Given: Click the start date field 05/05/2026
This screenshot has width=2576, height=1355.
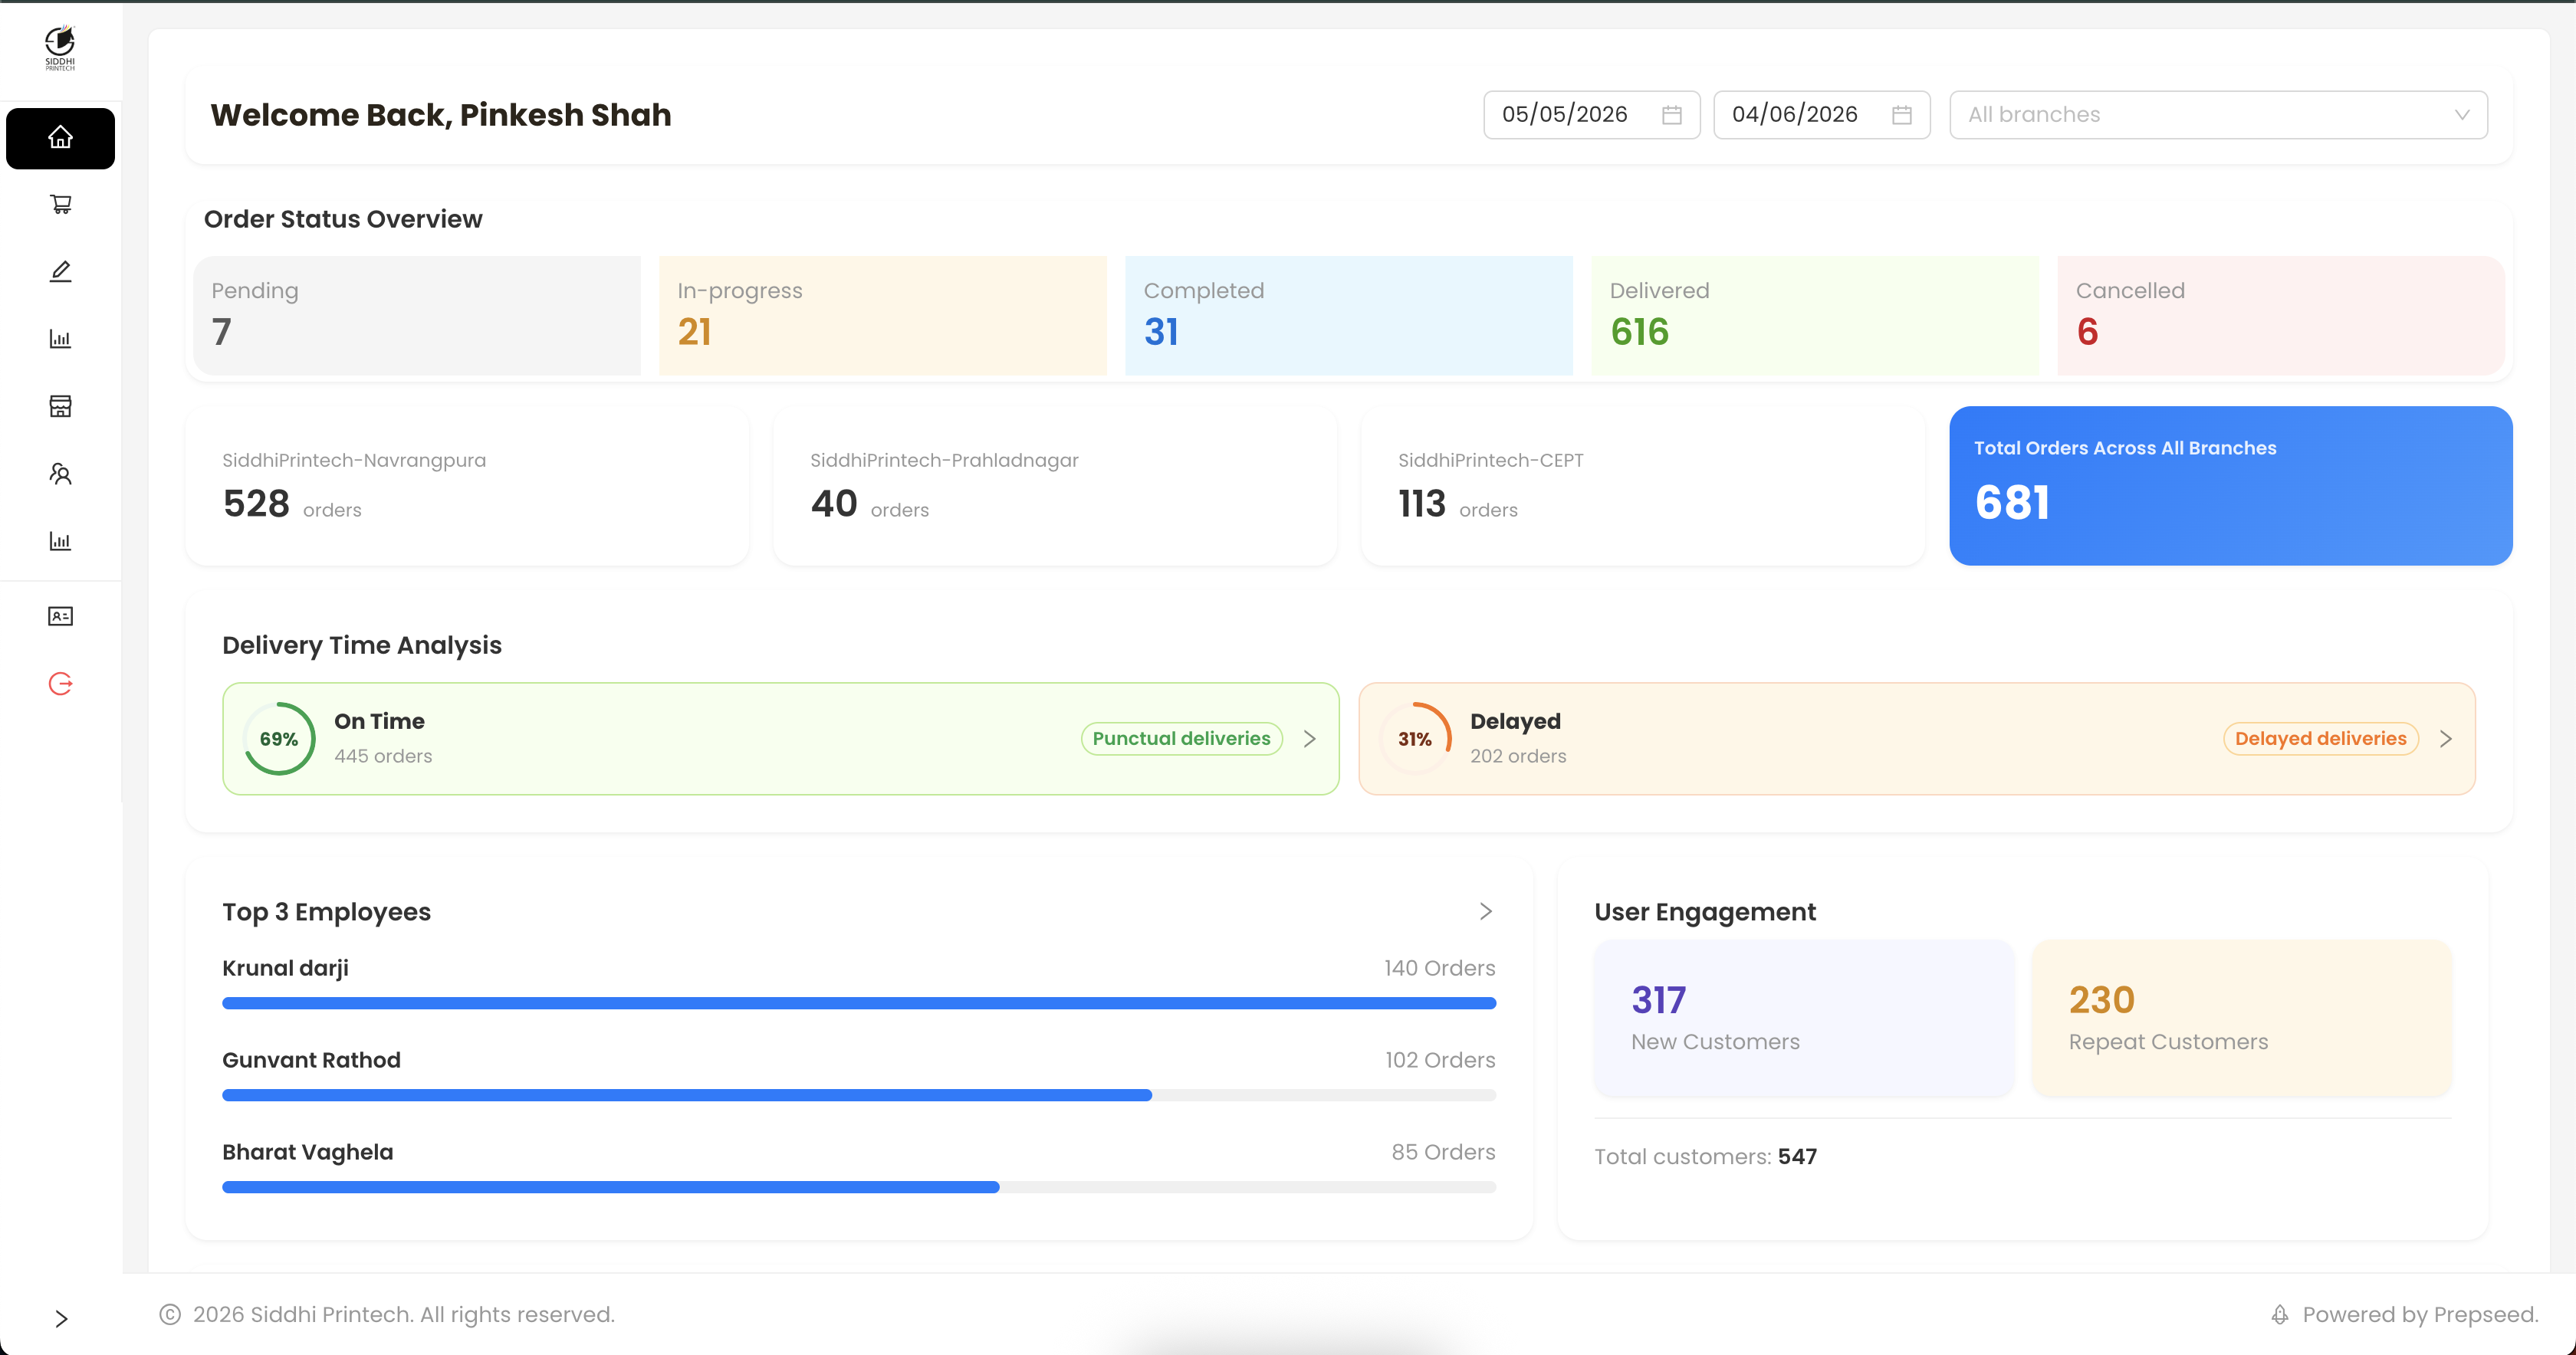Looking at the screenshot, I should click(1591, 115).
